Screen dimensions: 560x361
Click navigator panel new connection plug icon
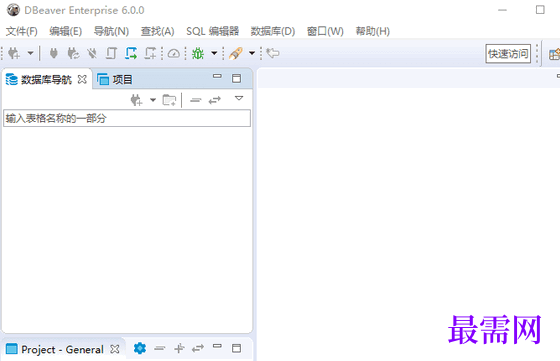[x=136, y=100]
